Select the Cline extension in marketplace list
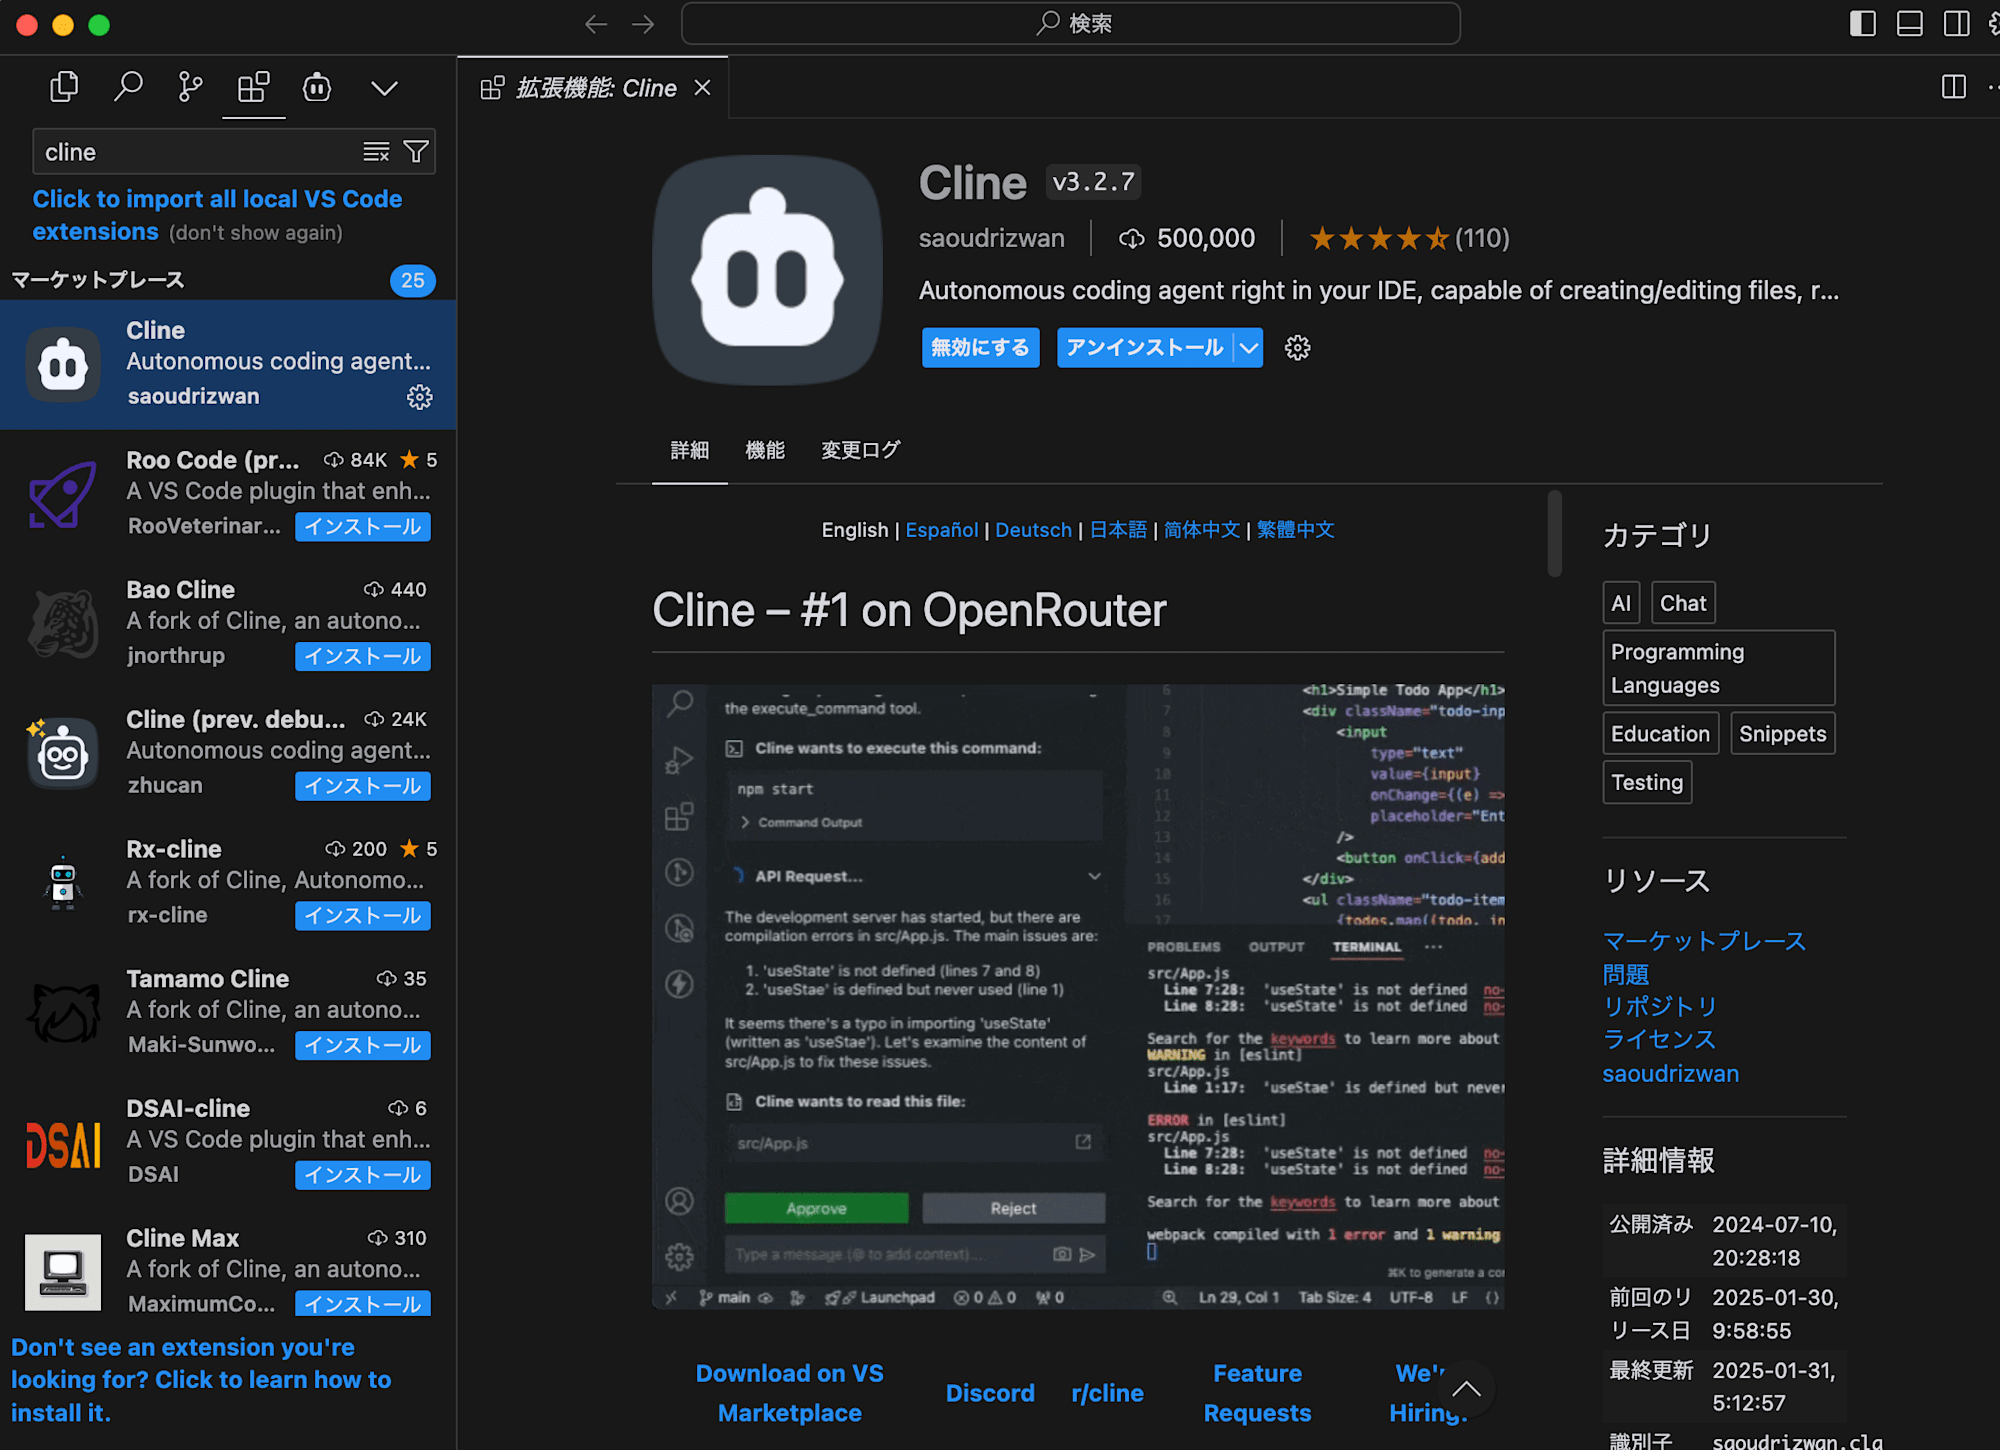Image resolution: width=2000 pixels, height=1450 pixels. 228,364
